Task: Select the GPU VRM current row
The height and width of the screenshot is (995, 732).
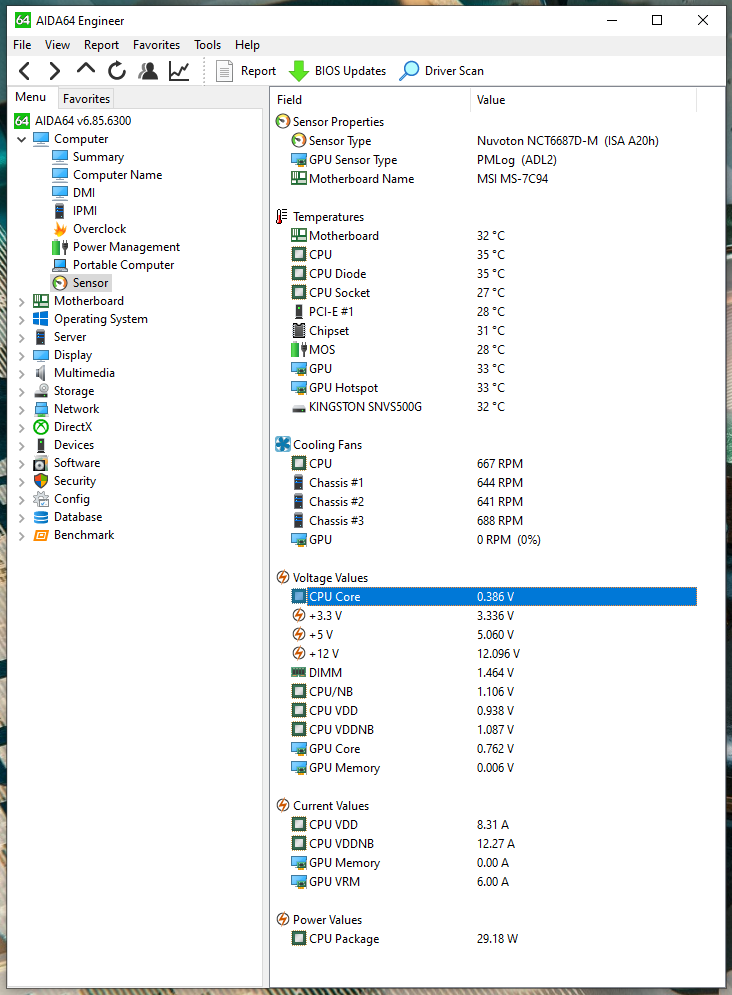Action: (x=493, y=881)
